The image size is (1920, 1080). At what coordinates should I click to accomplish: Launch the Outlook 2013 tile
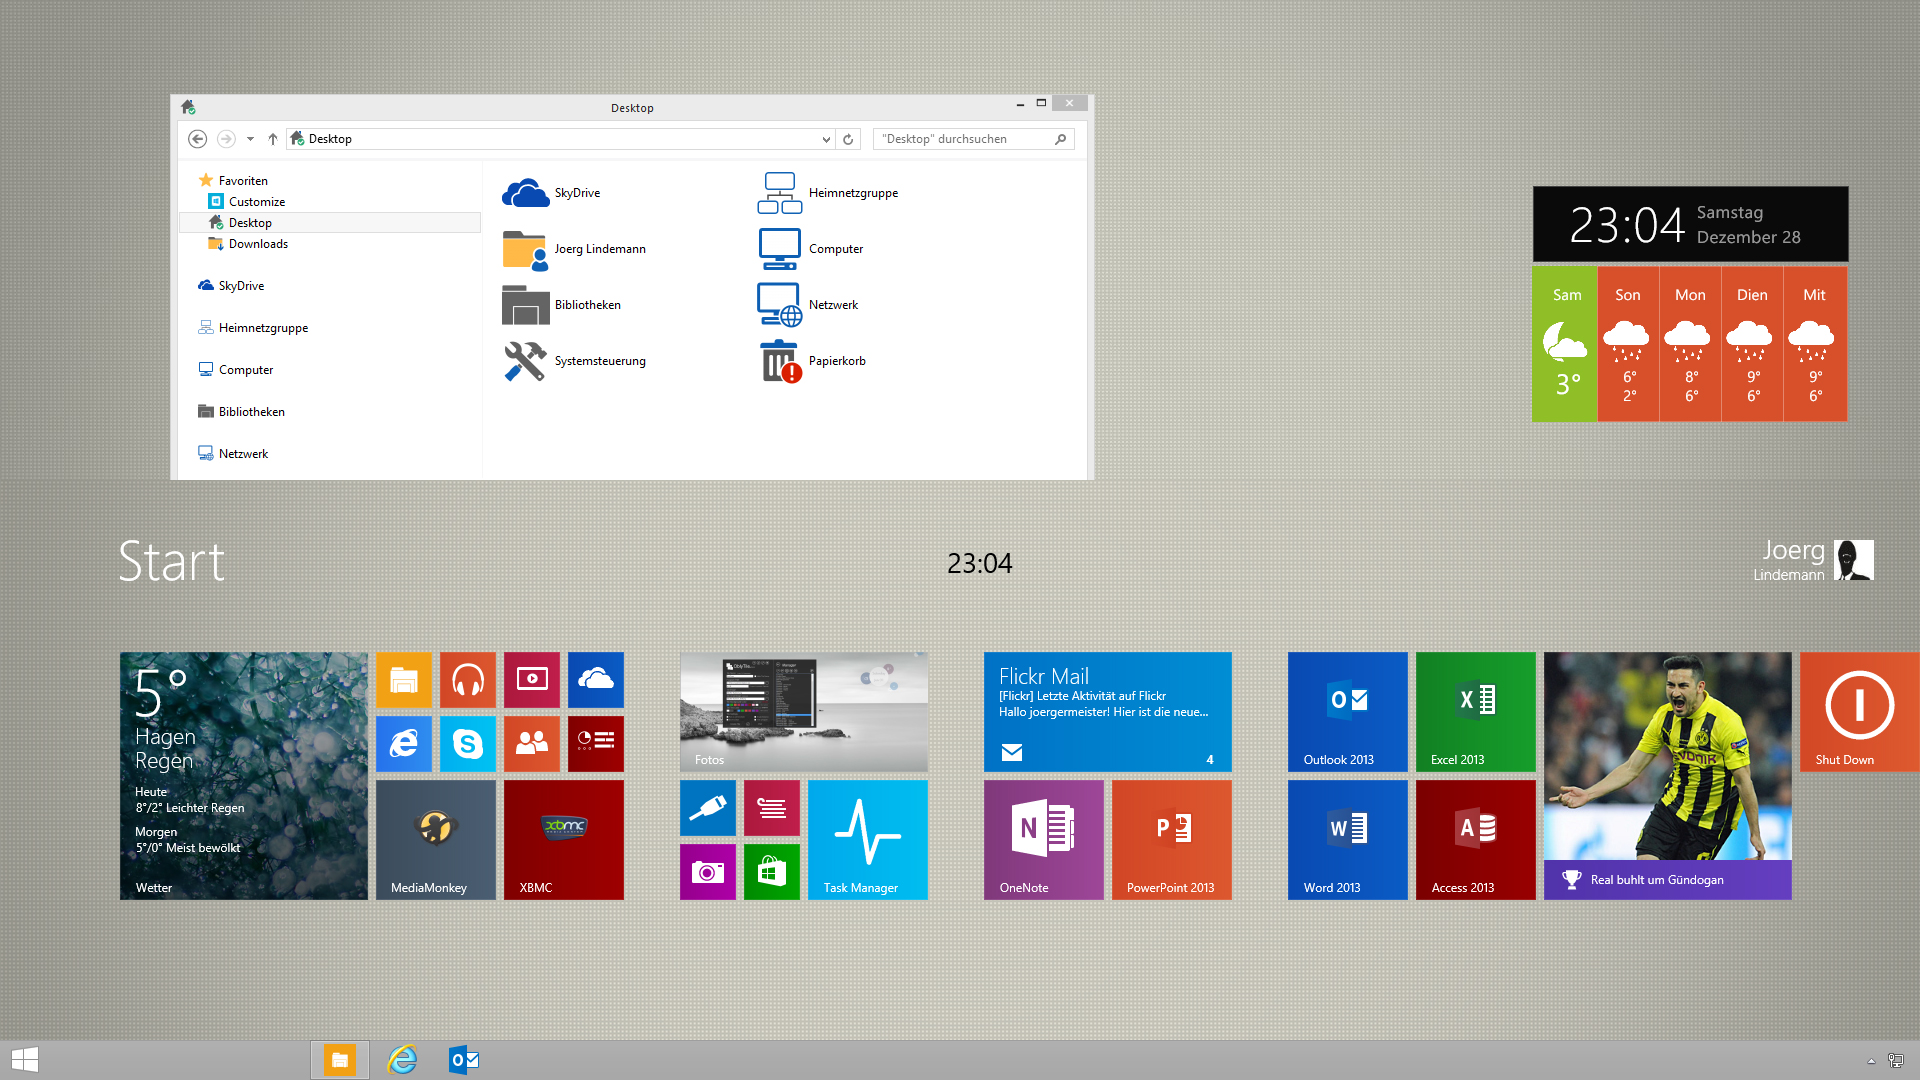coord(1348,712)
